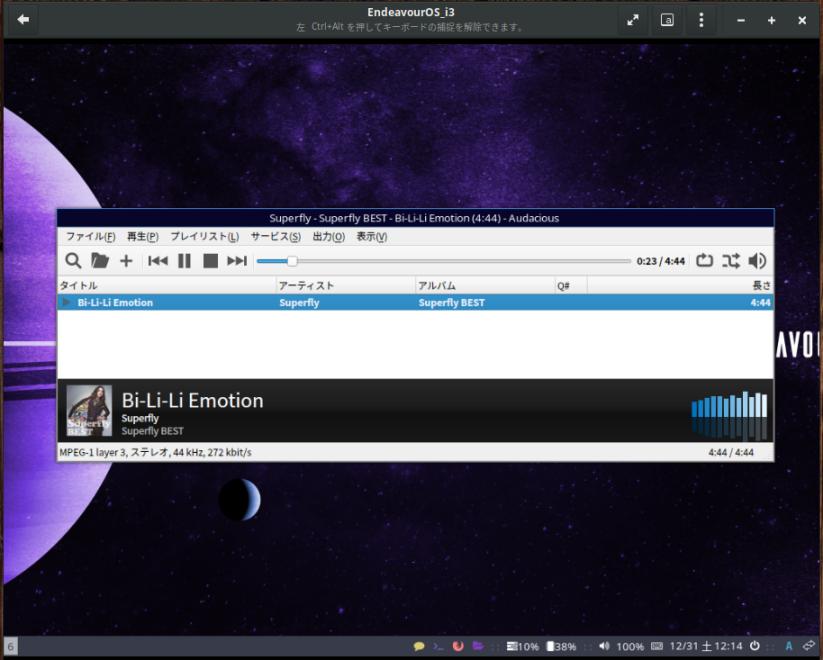The height and width of the screenshot is (660, 823).
Task: Select the Bi-Li-Li Emotion playlist title cell
Action: pos(115,302)
